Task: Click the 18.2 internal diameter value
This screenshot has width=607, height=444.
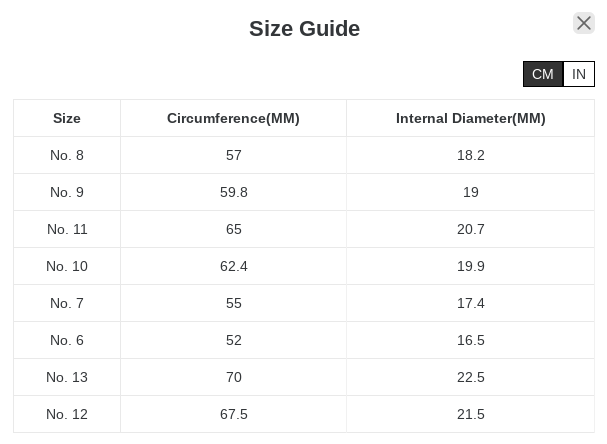Action: click(470, 155)
